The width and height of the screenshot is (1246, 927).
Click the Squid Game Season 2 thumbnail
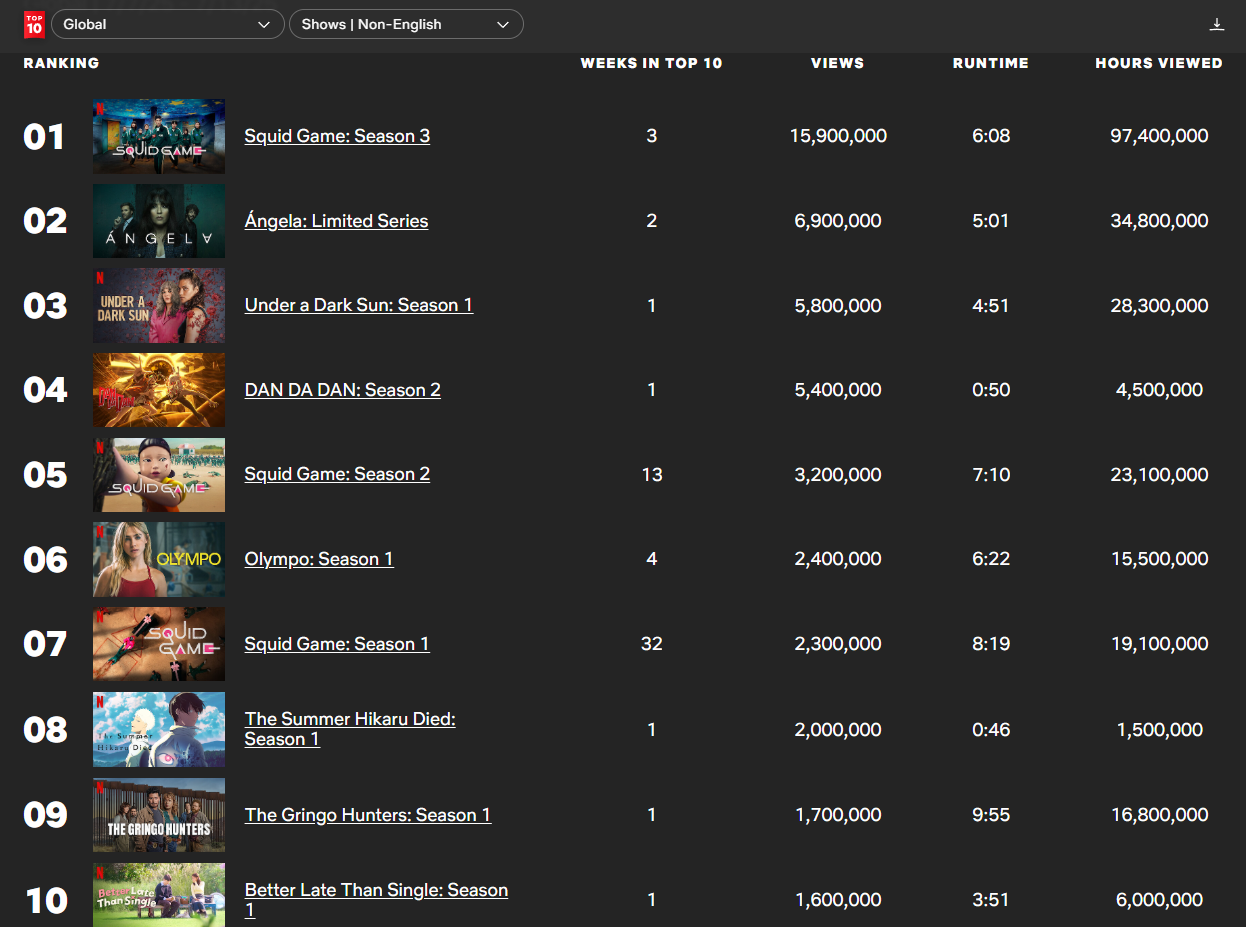(159, 474)
